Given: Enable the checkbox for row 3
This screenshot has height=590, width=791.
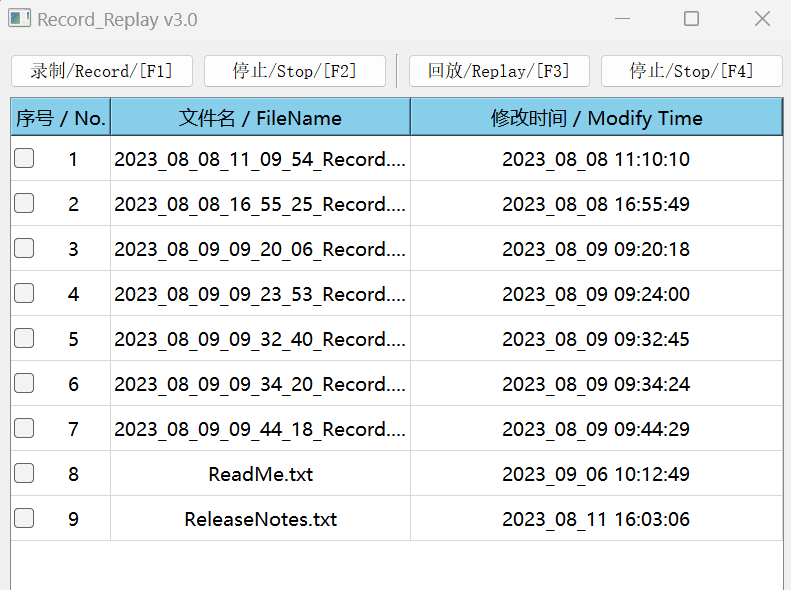Looking at the screenshot, I should (24, 248).
